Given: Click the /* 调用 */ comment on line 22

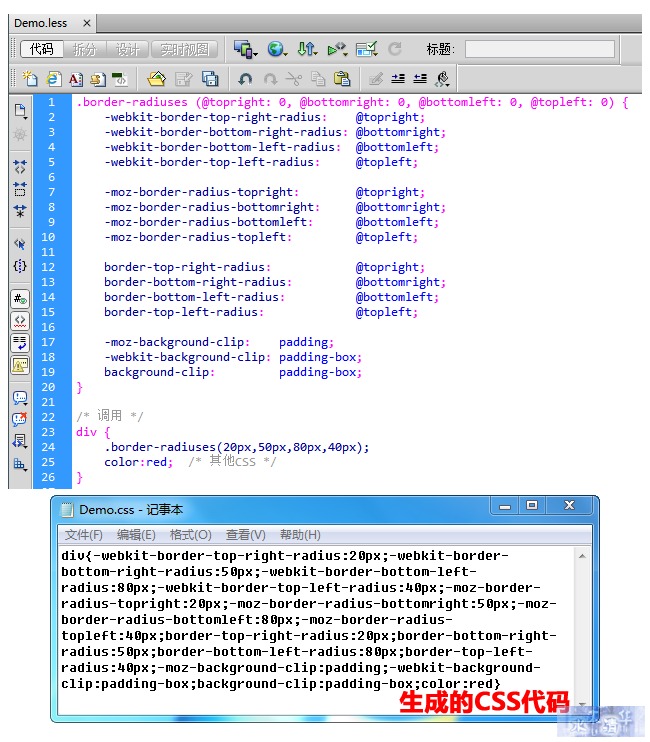Looking at the screenshot, I should pyautogui.click(x=110, y=416).
